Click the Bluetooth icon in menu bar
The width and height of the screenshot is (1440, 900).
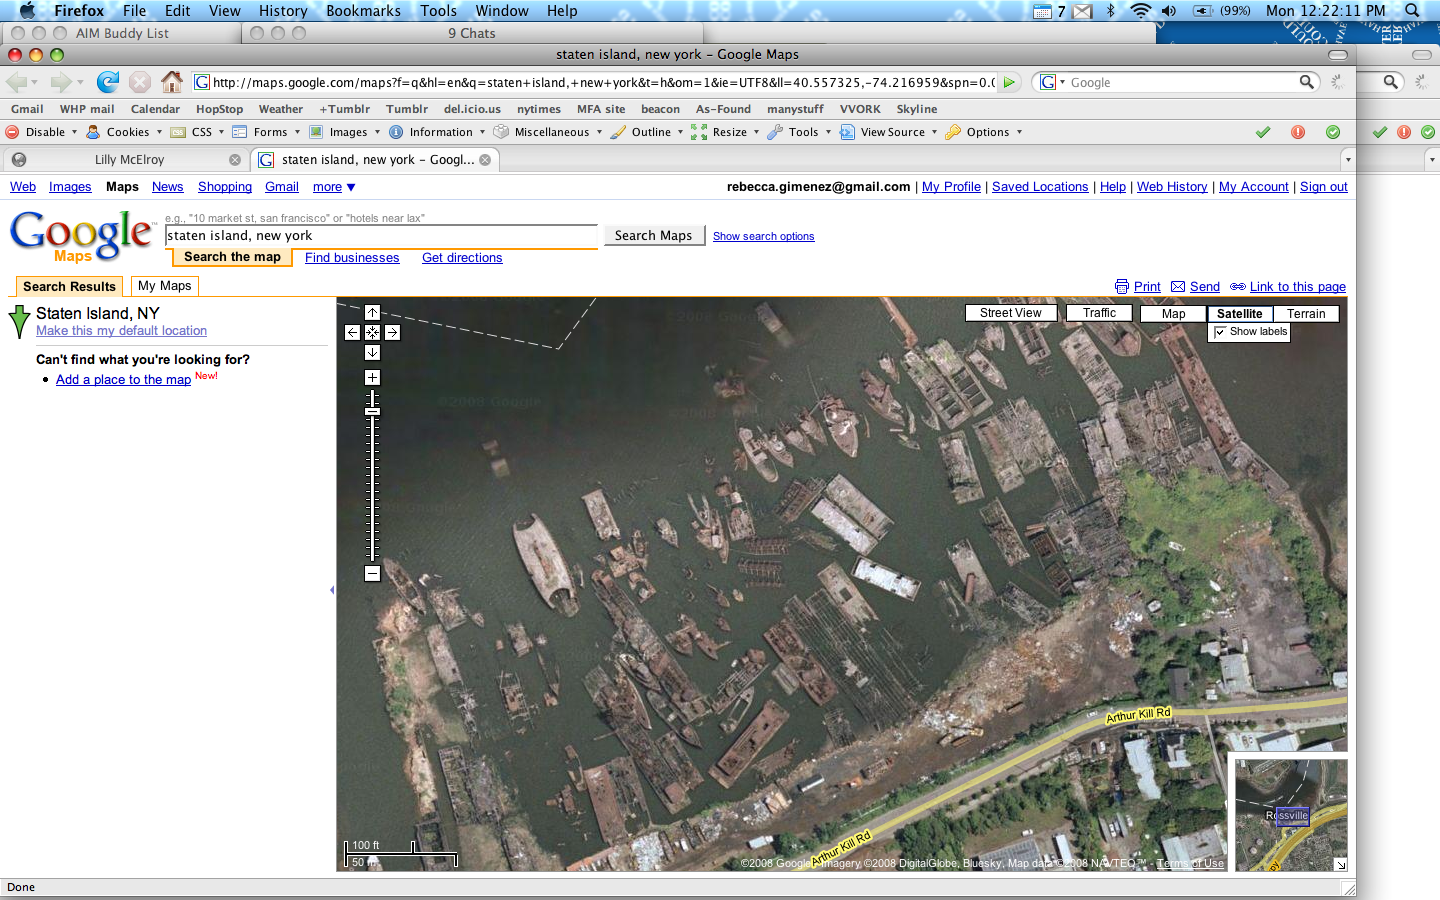1110,10
